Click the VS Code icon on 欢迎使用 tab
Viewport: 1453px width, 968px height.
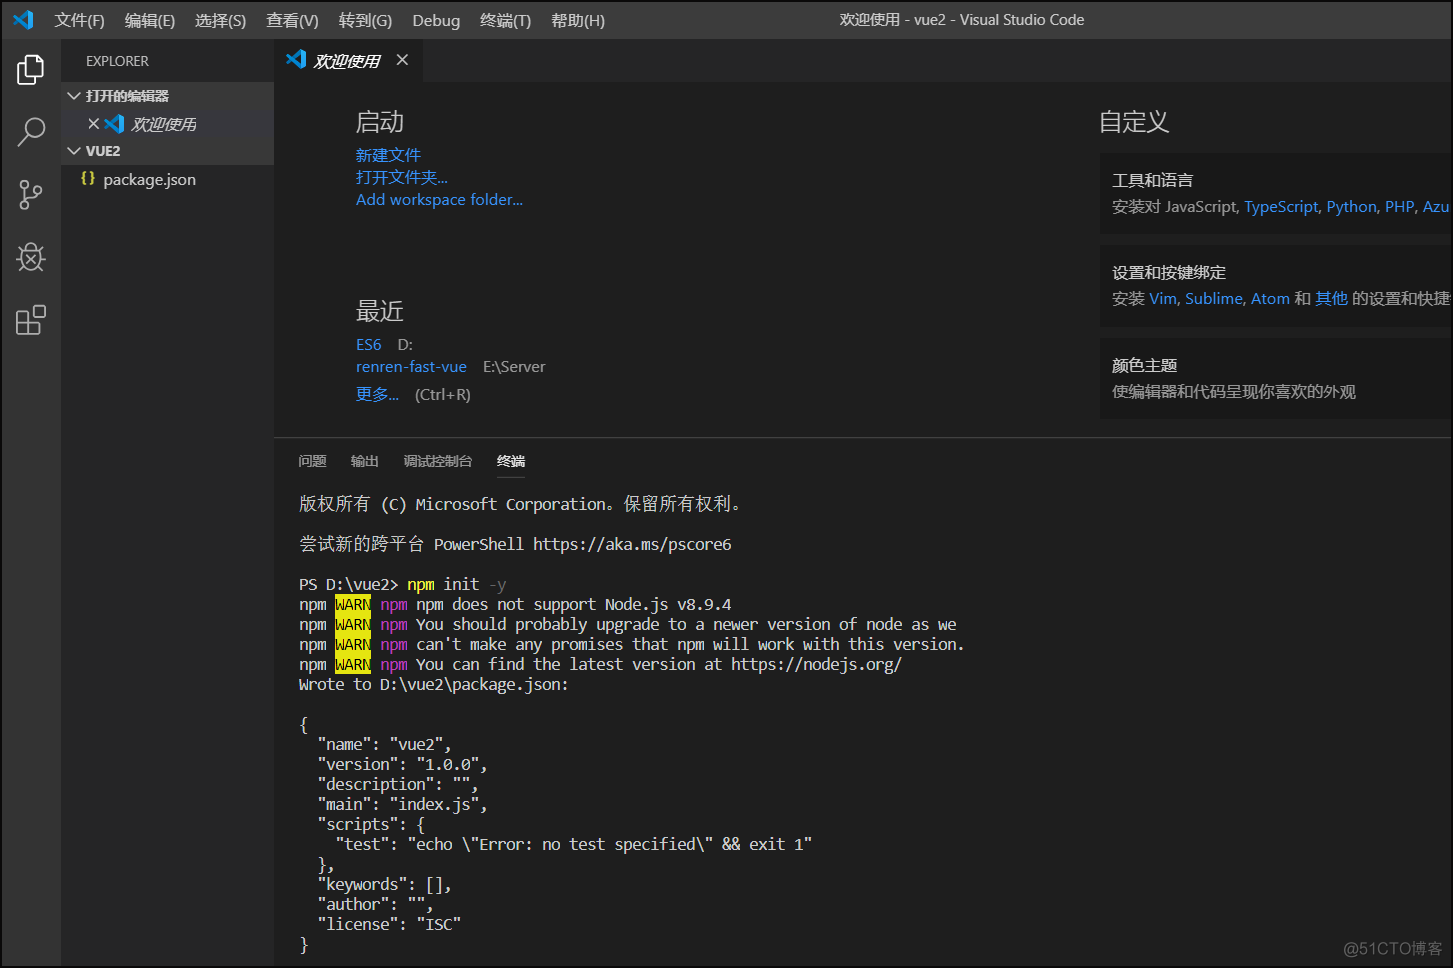[295, 59]
